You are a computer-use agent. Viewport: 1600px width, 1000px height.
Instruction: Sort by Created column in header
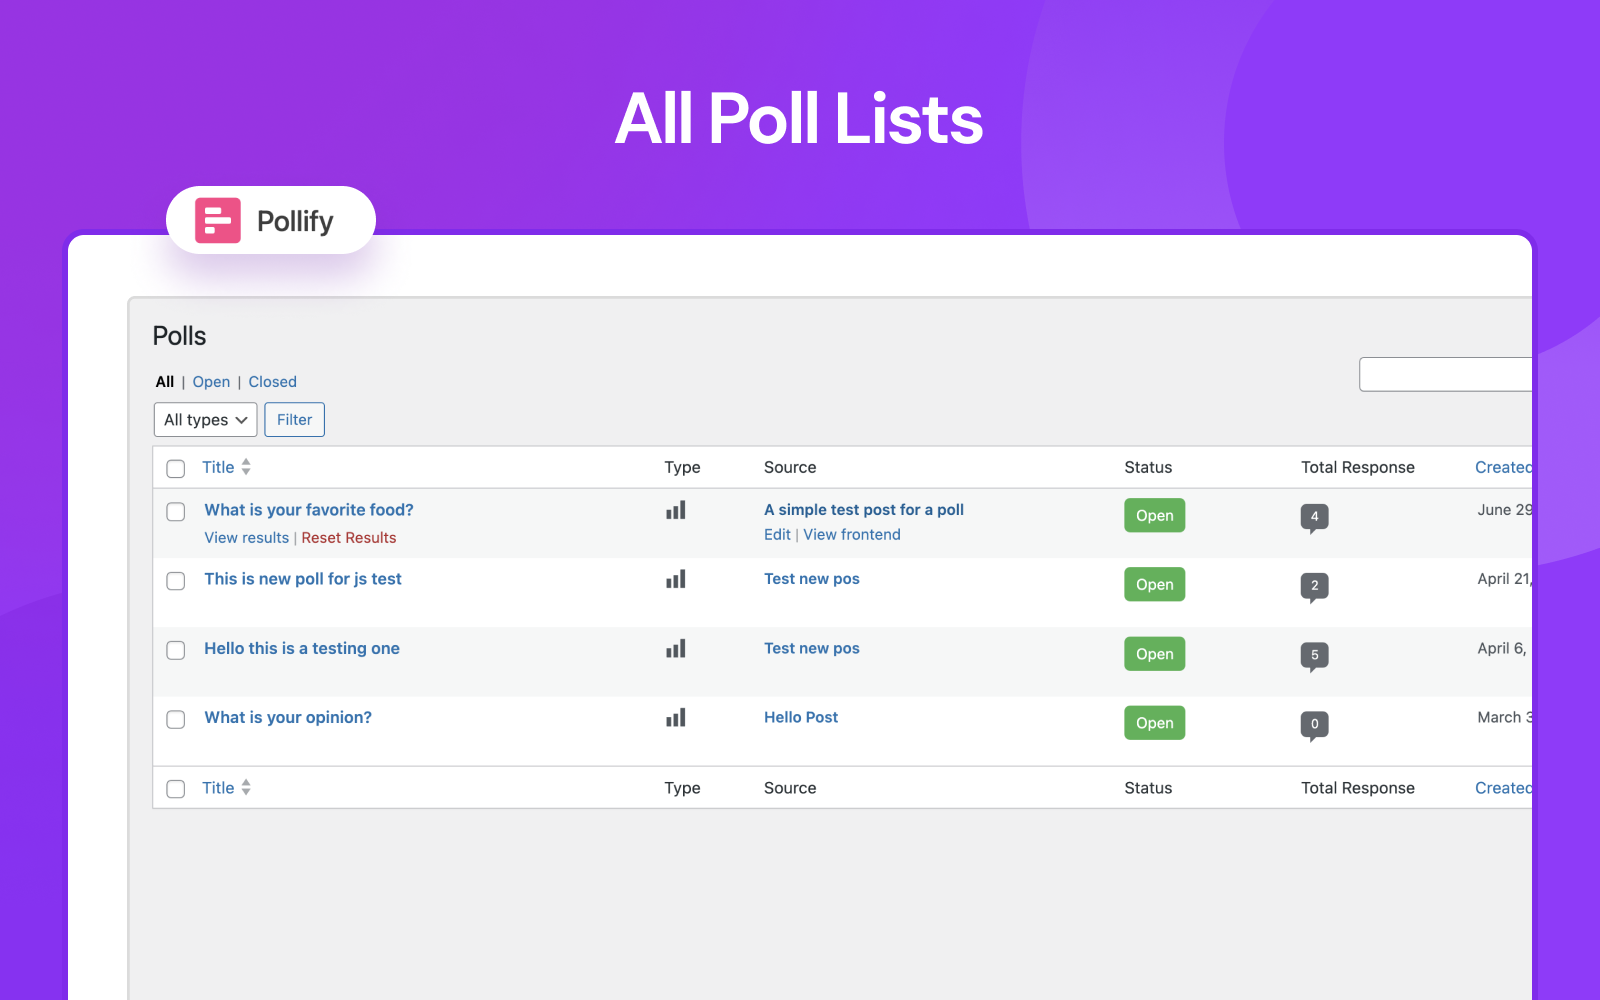(x=1503, y=467)
